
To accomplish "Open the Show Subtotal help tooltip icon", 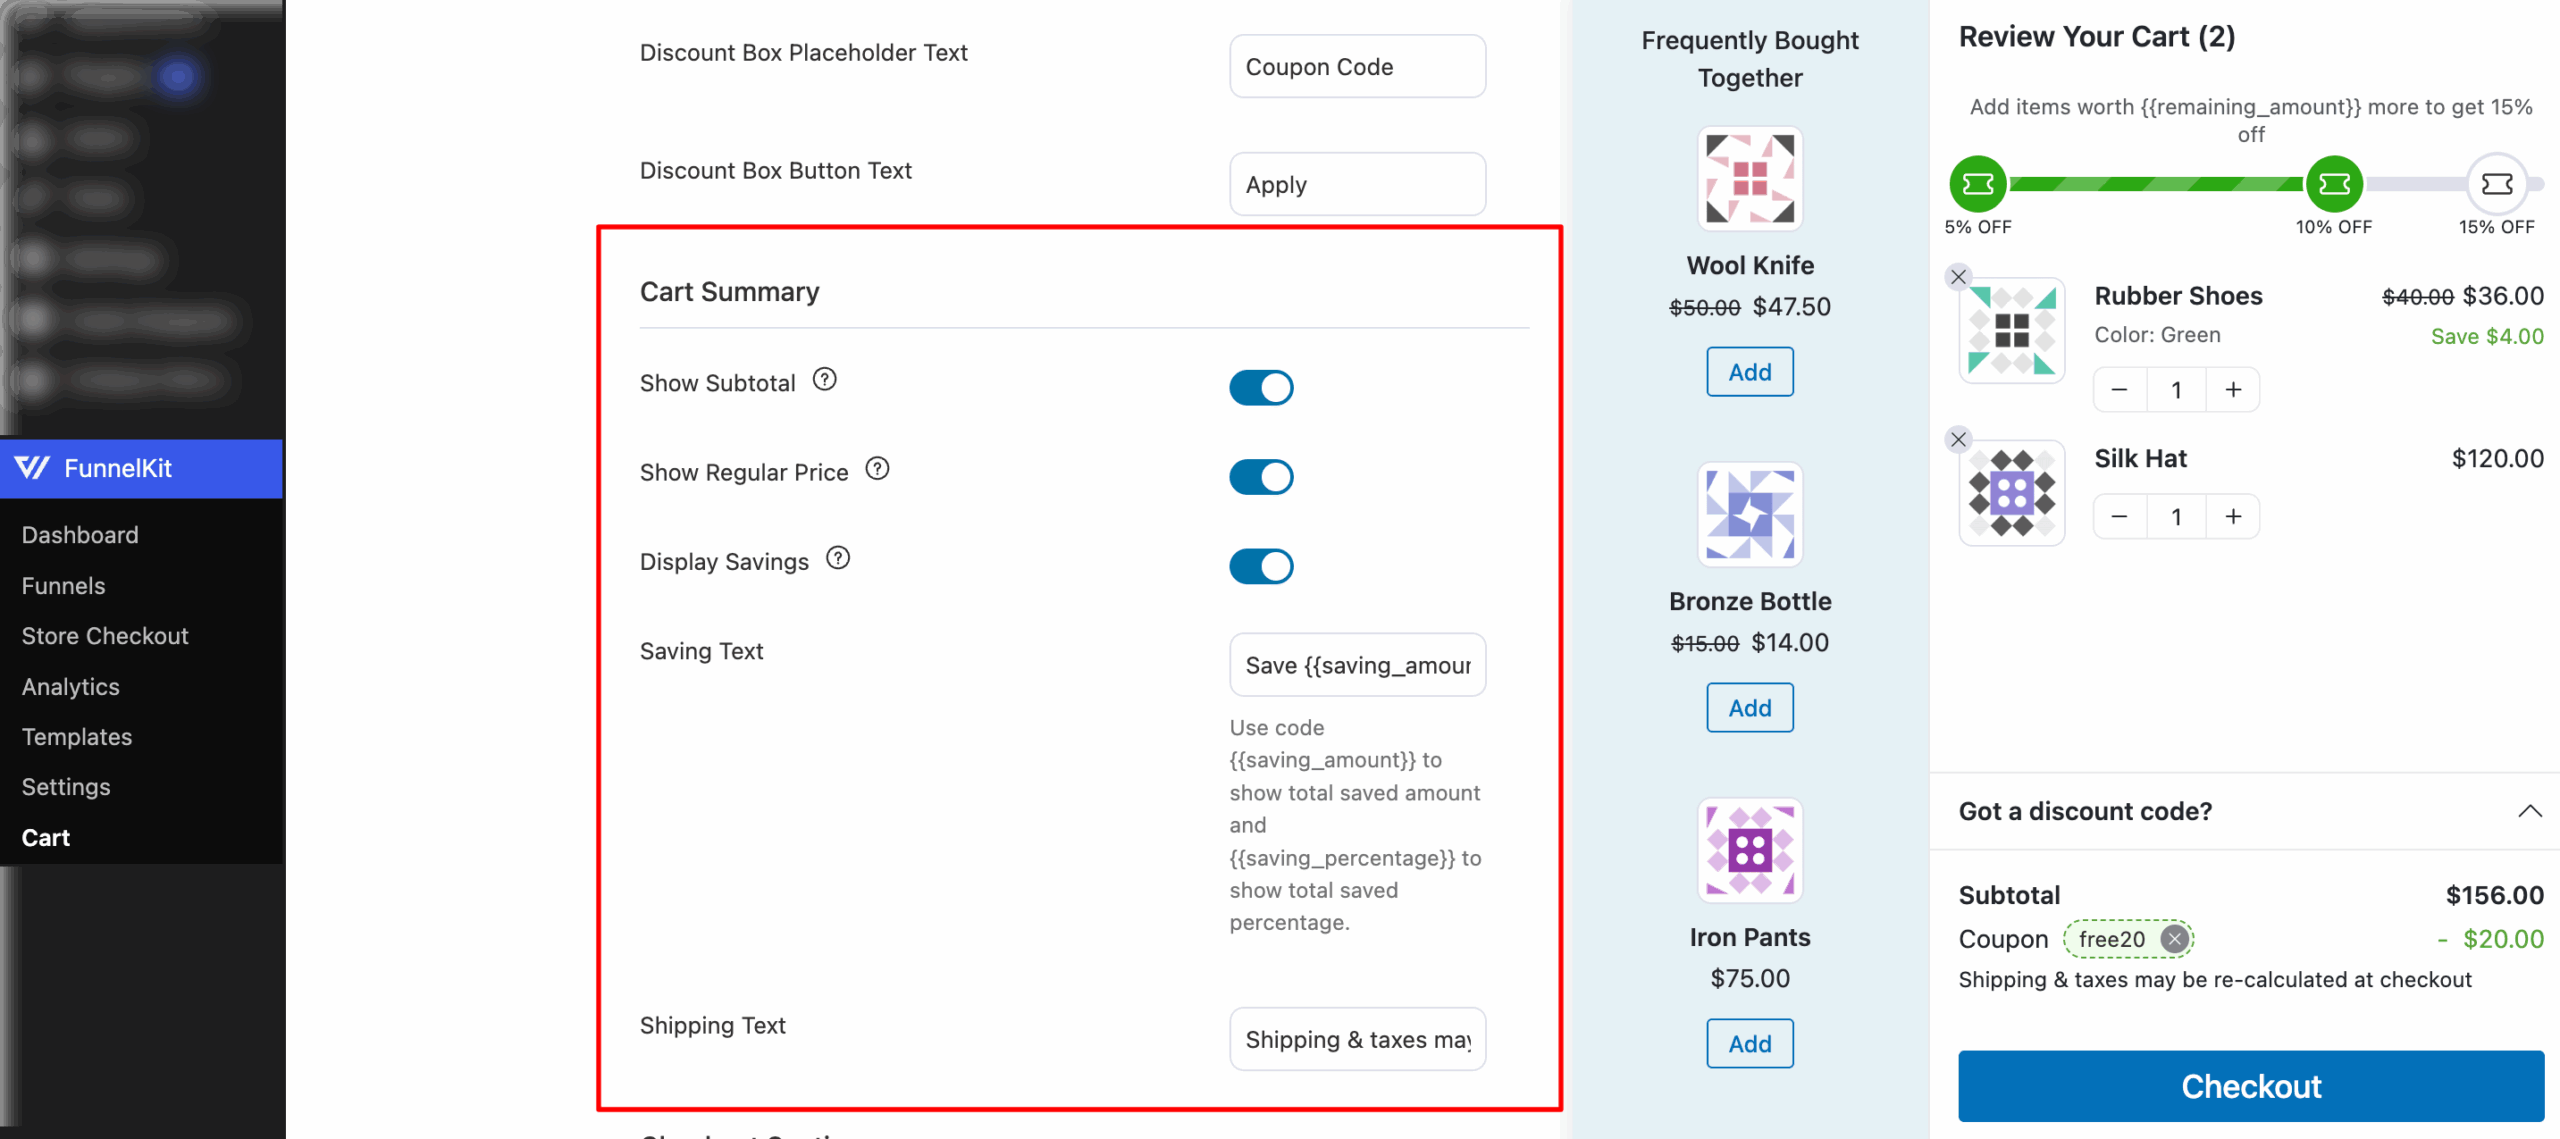I will 824,378.
